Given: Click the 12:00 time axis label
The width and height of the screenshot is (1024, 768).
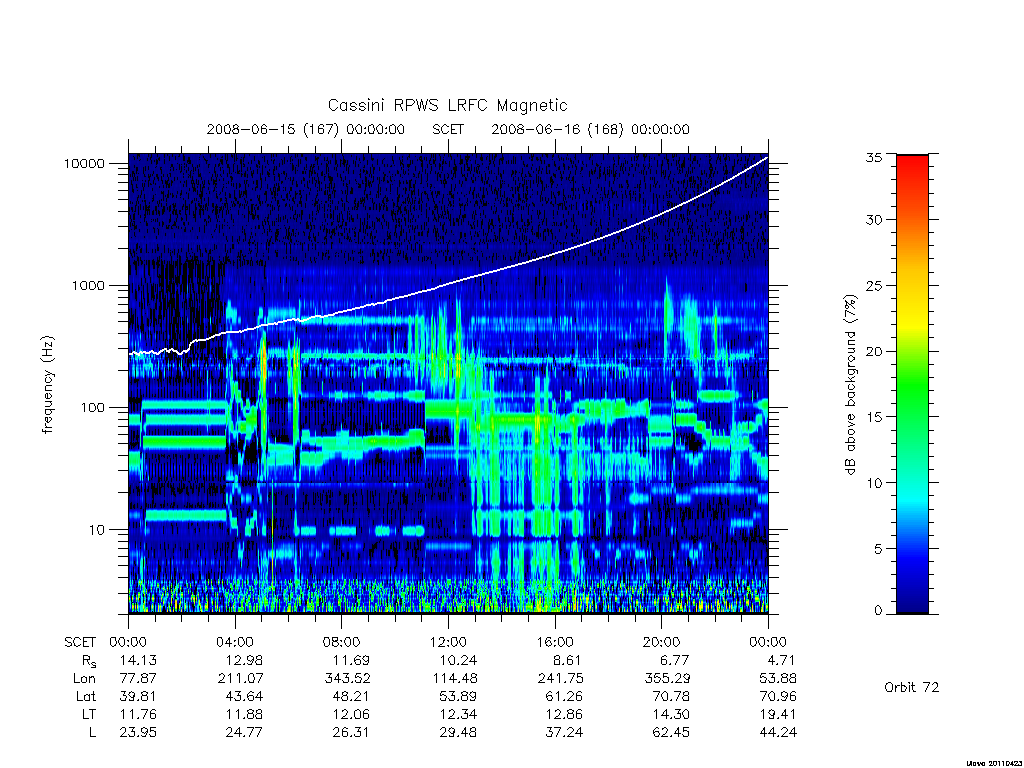Looking at the screenshot, I should [448, 642].
